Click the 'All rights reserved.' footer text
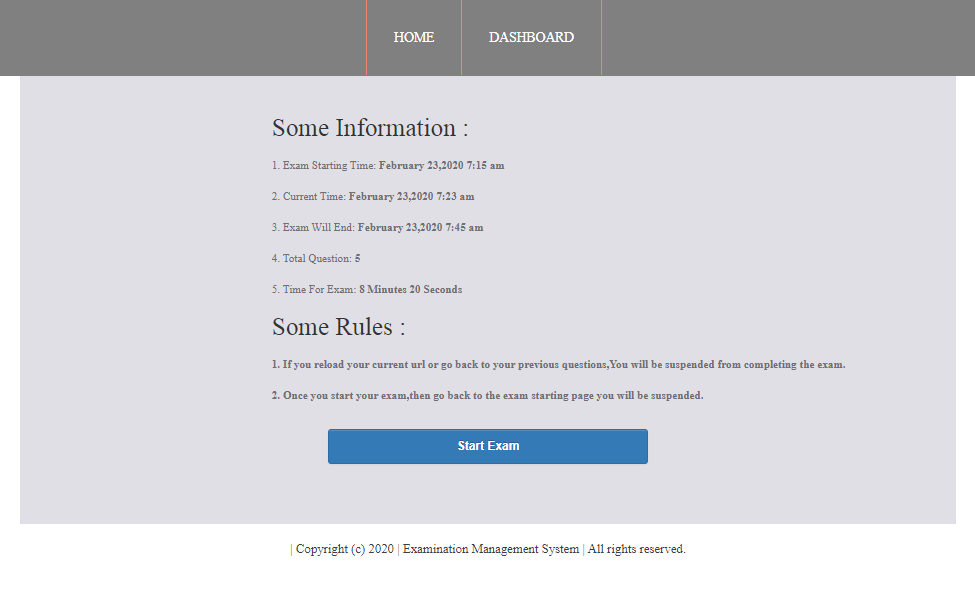 pos(636,549)
